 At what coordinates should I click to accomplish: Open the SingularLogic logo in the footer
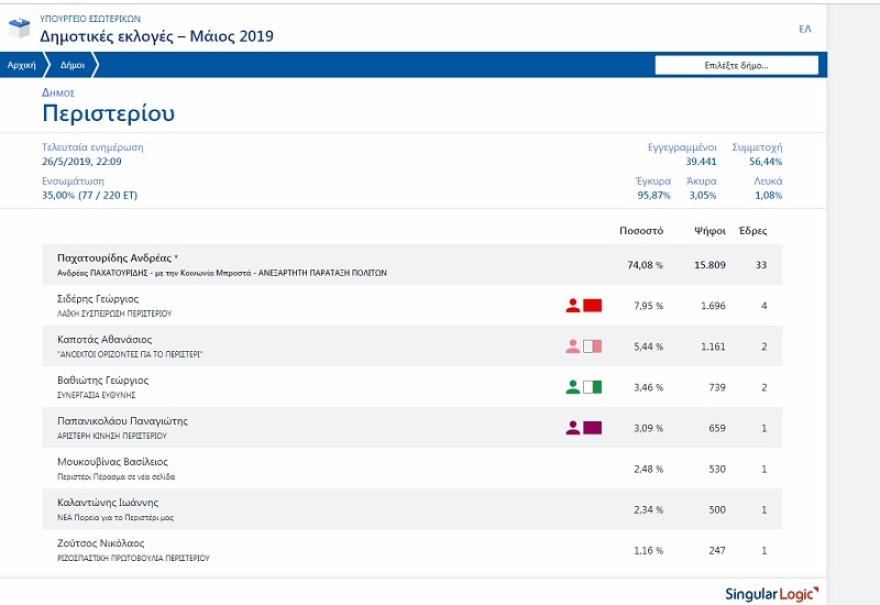pos(771,594)
